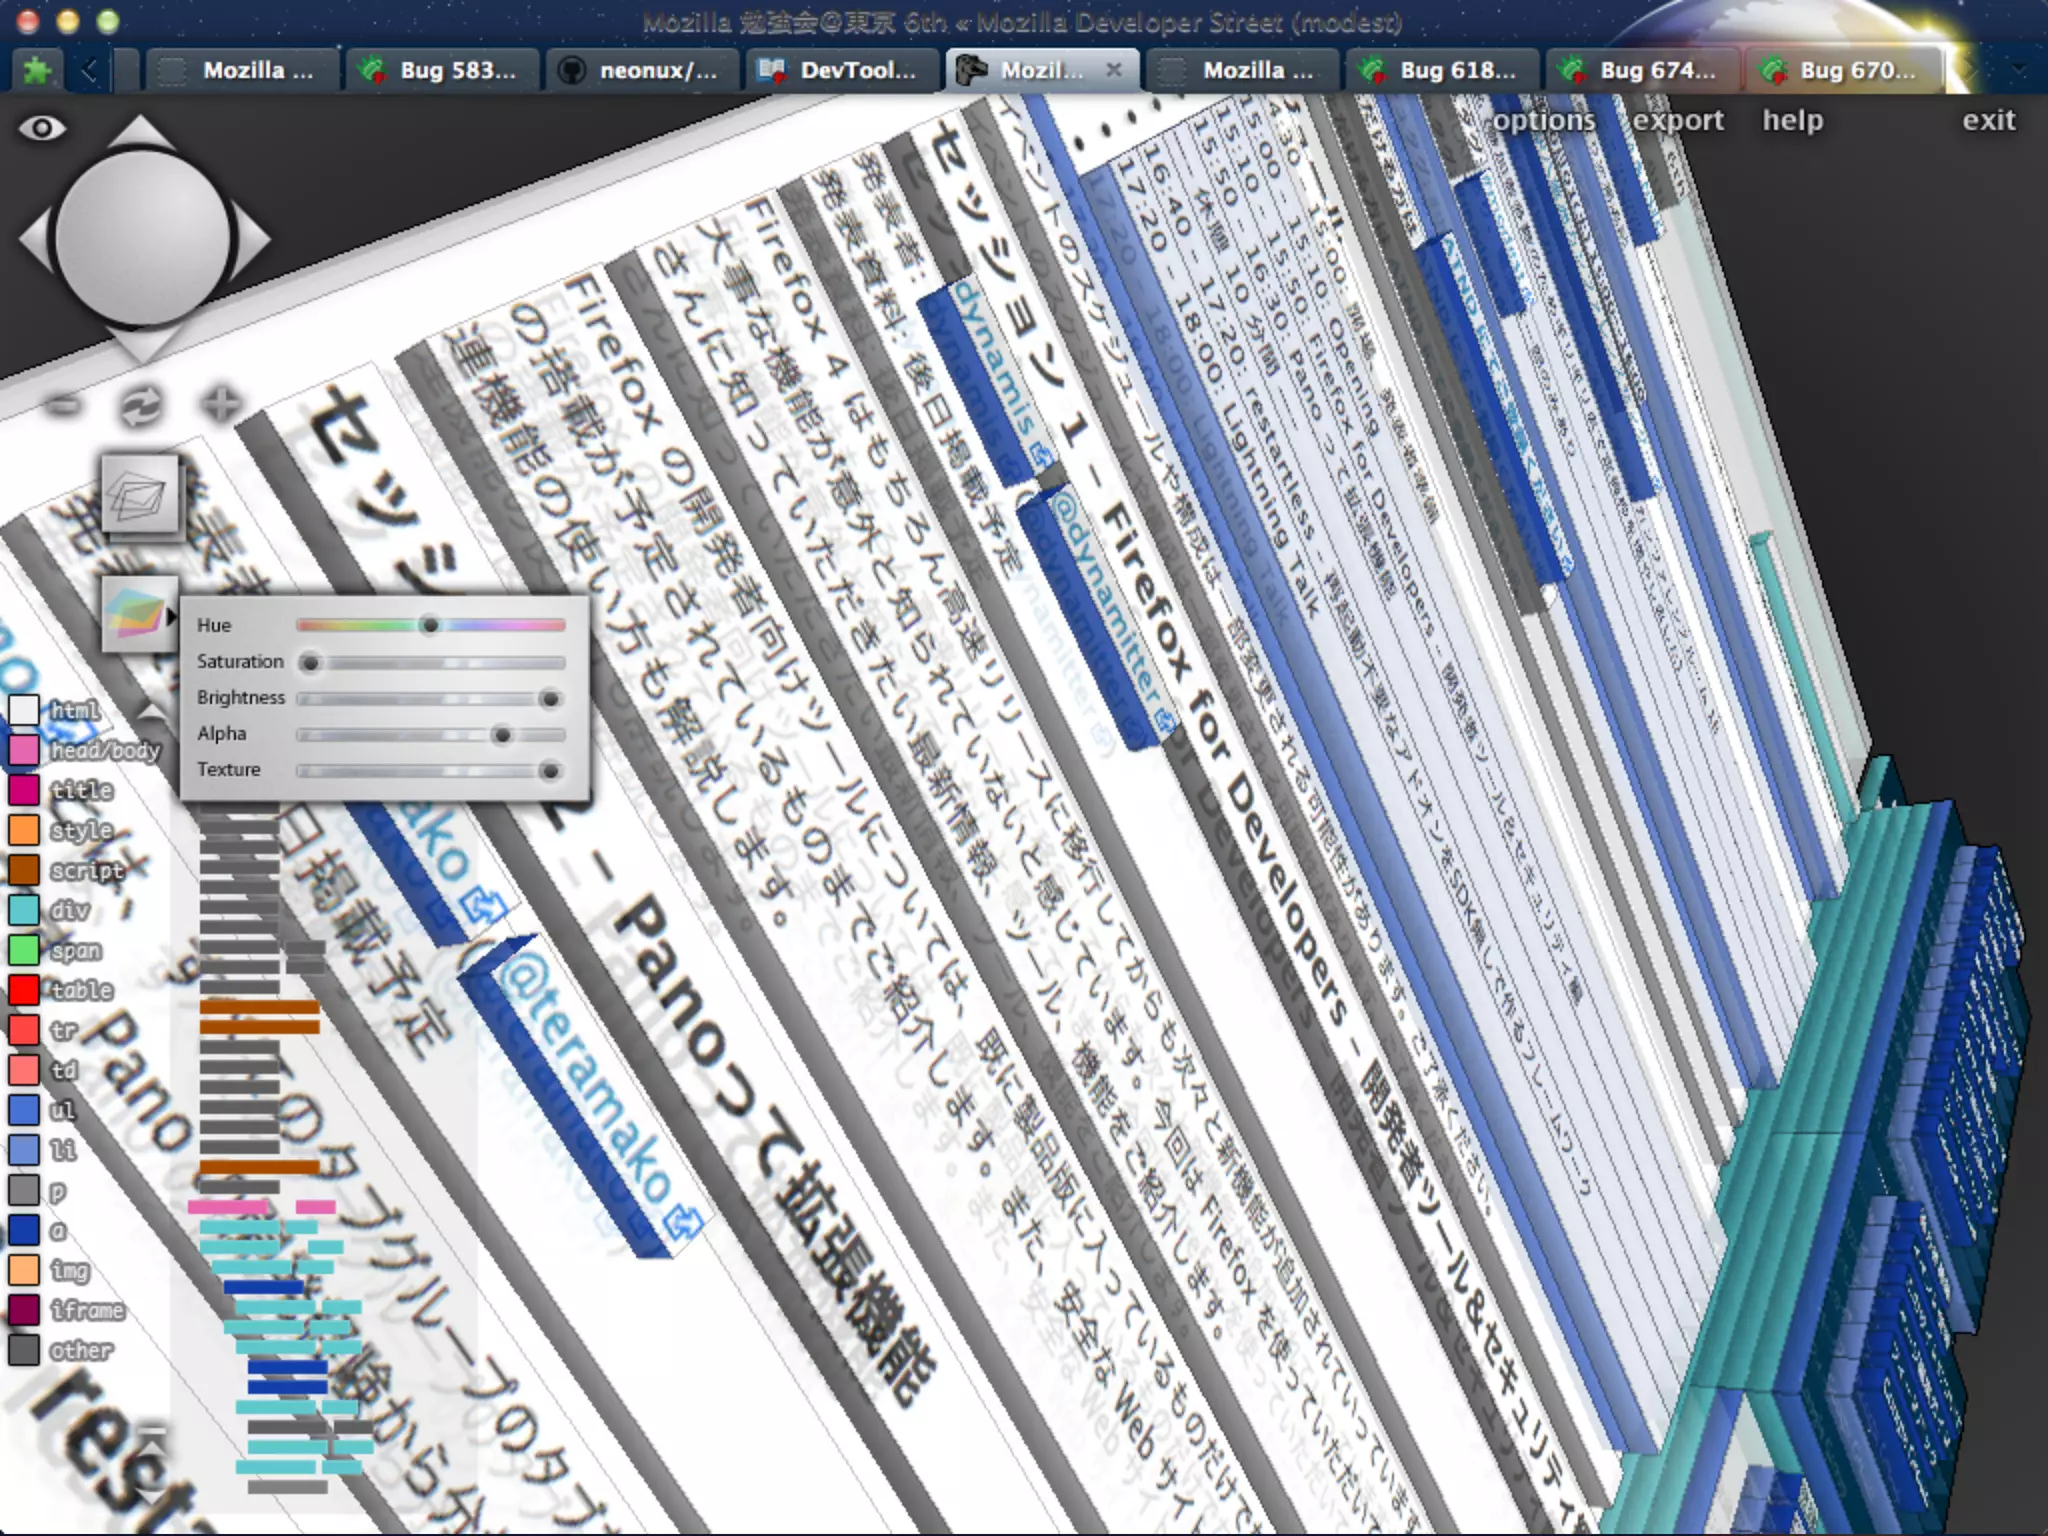Click the zoom in plus icon

pyautogui.click(x=221, y=405)
